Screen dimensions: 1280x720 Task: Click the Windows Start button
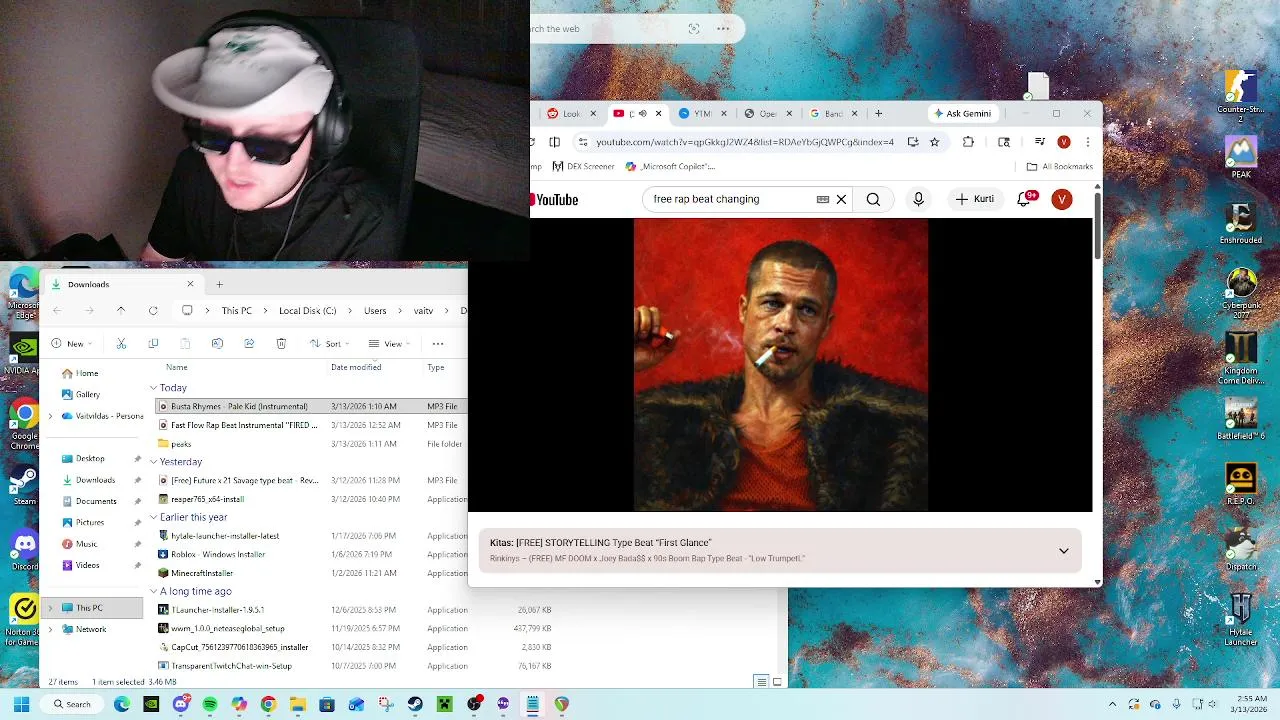tap(21, 704)
